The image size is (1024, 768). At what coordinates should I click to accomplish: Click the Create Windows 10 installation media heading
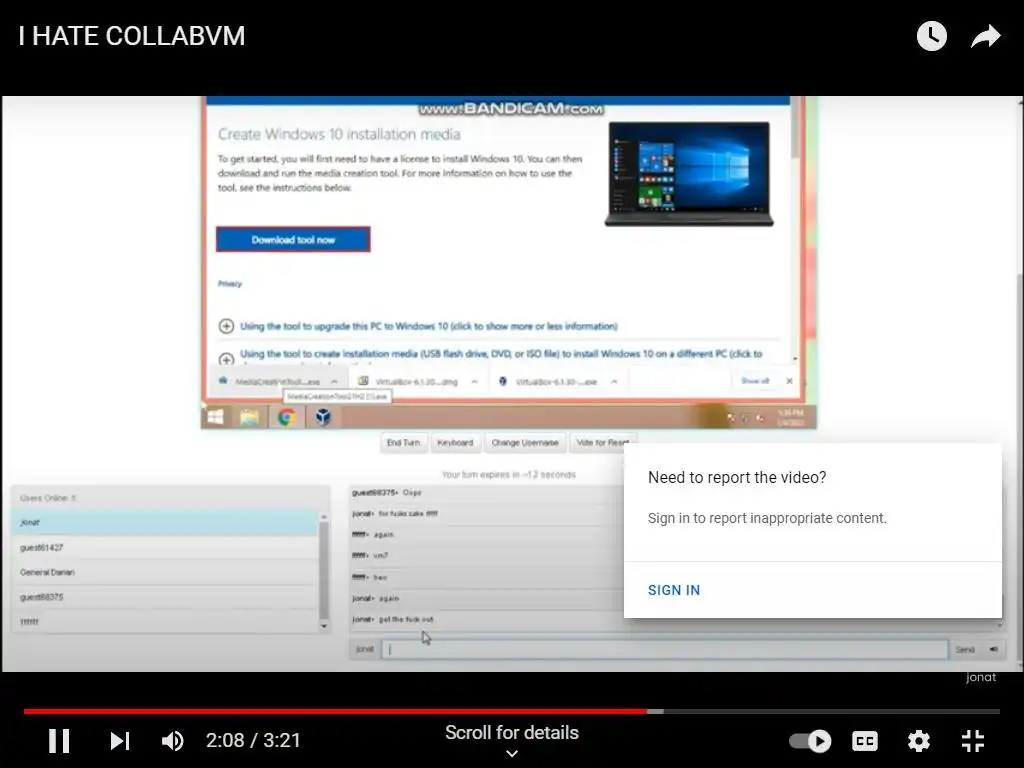click(339, 134)
